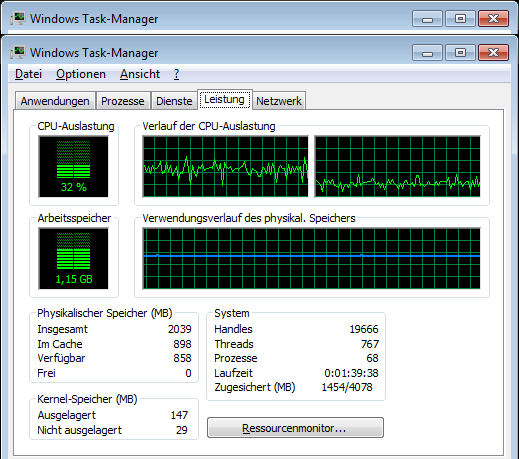This screenshot has width=519, height=459.
Task: Maximize the background Task-Manager window
Action: 460,19
